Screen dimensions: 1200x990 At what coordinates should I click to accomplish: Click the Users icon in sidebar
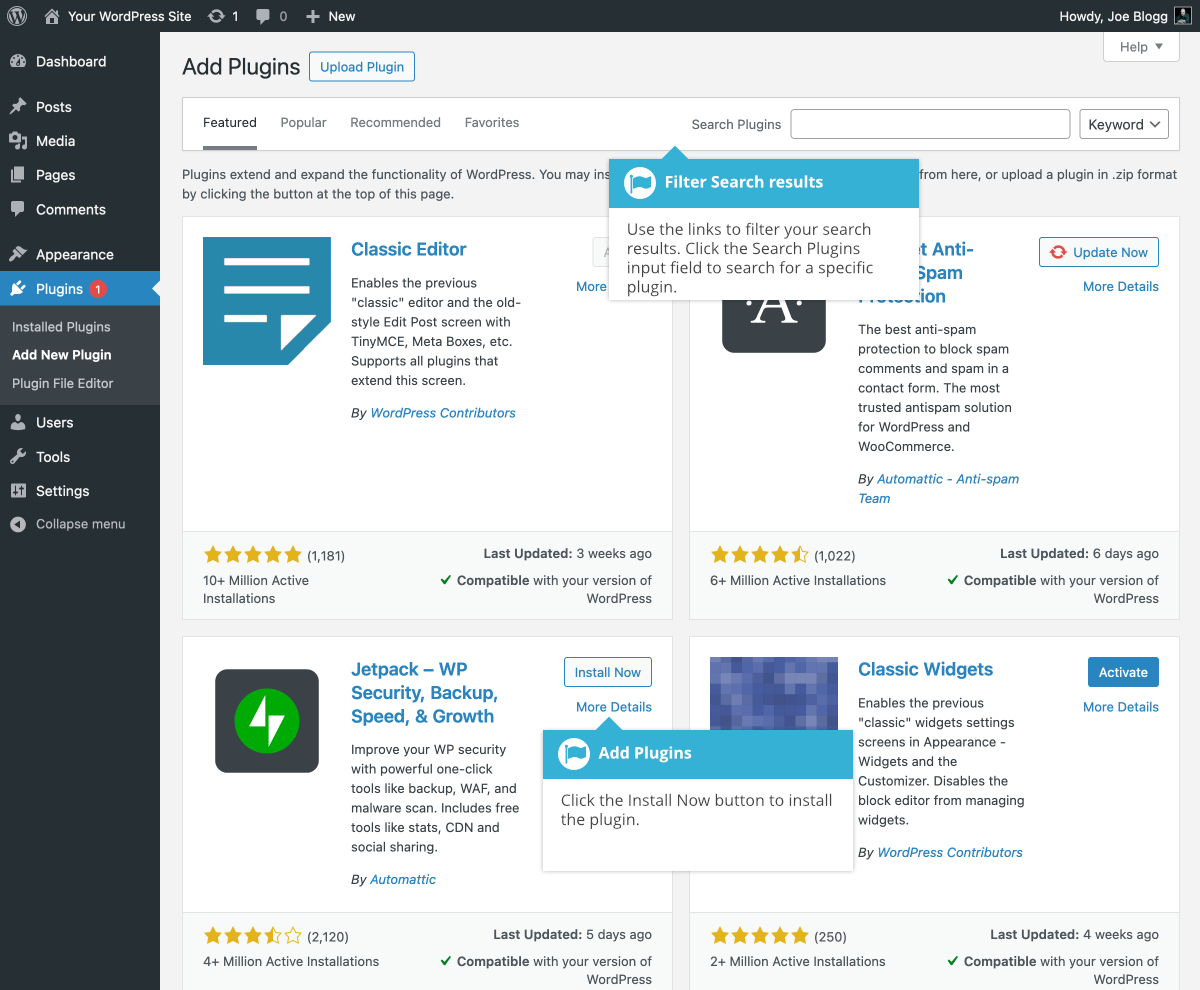(18, 422)
